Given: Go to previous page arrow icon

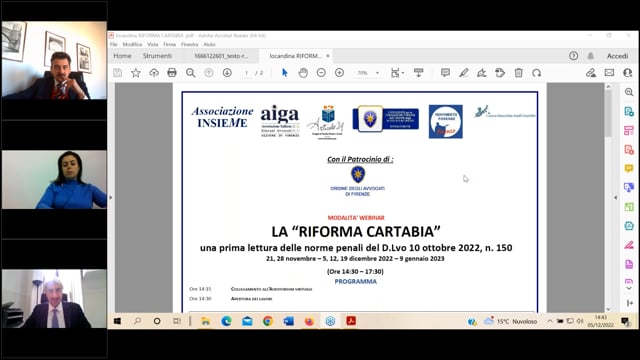Looking at the screenshot, I should tap(209, 73).
